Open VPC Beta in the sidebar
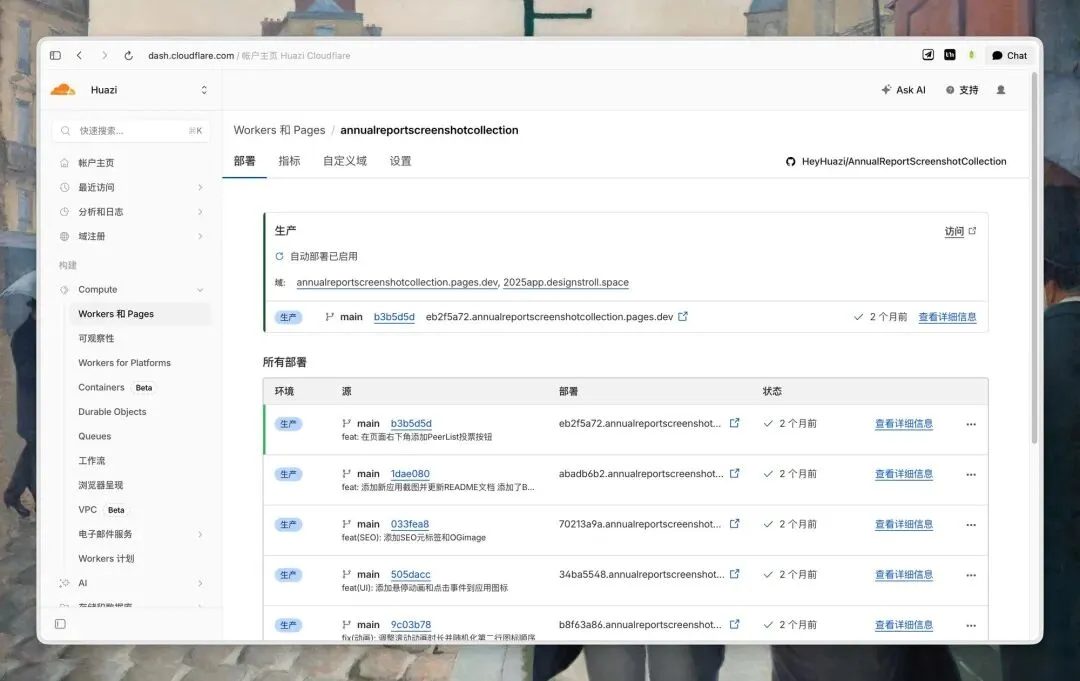This screenshot has width=1080, height=681. click(101, 510)
